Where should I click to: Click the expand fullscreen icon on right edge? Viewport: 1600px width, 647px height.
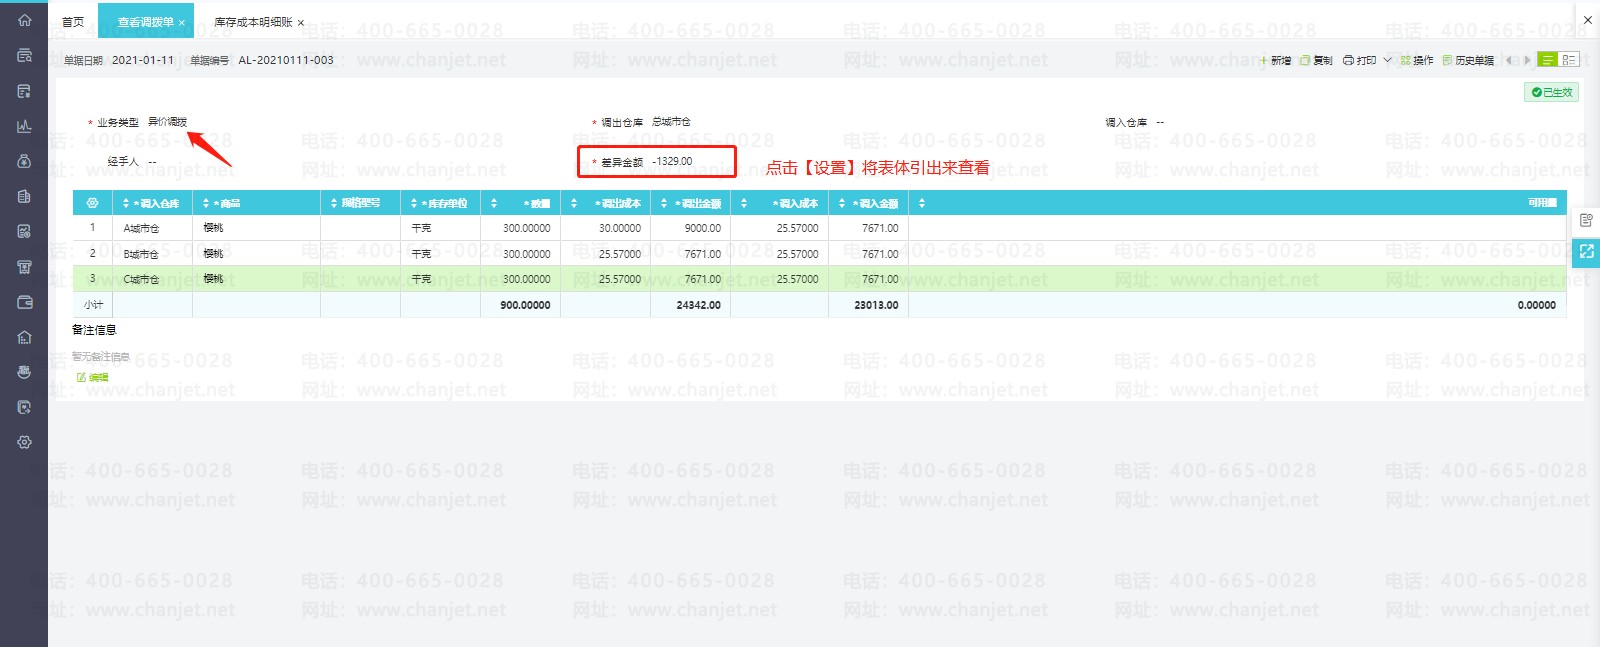tap(1586, 252)
